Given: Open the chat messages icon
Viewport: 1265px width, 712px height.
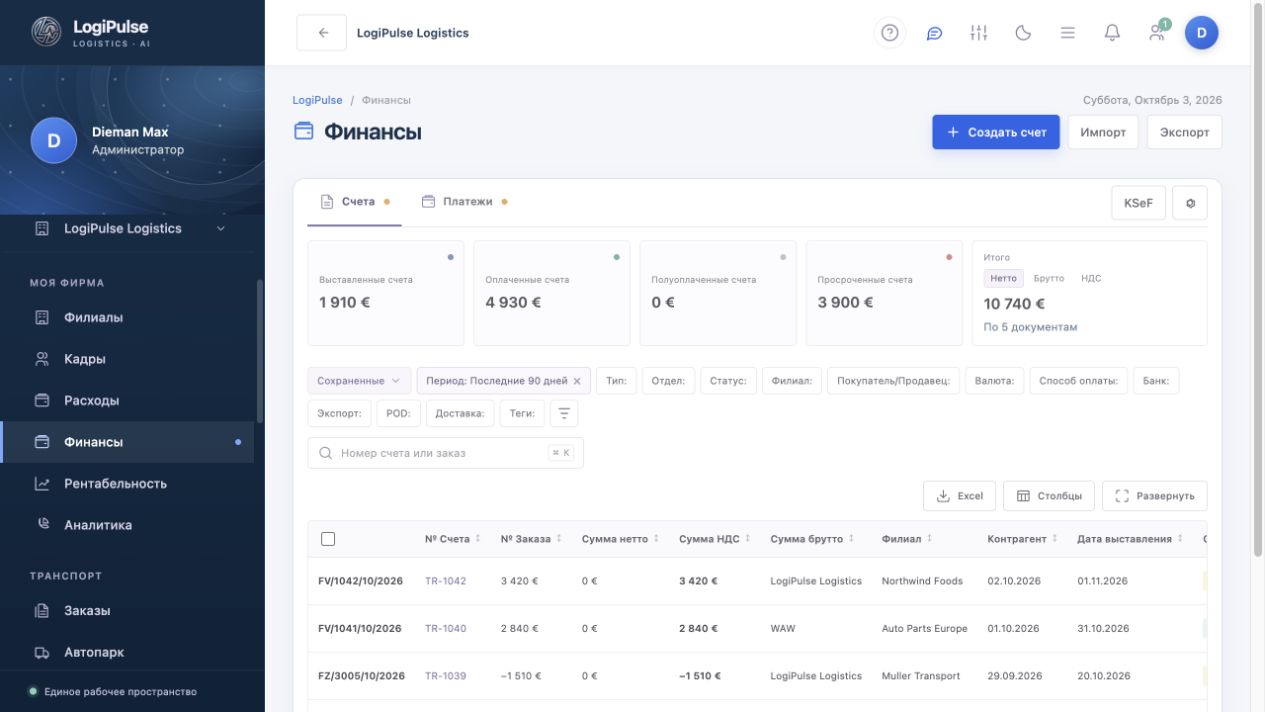Looking at the screenshot, I should (x=934, y=33).
